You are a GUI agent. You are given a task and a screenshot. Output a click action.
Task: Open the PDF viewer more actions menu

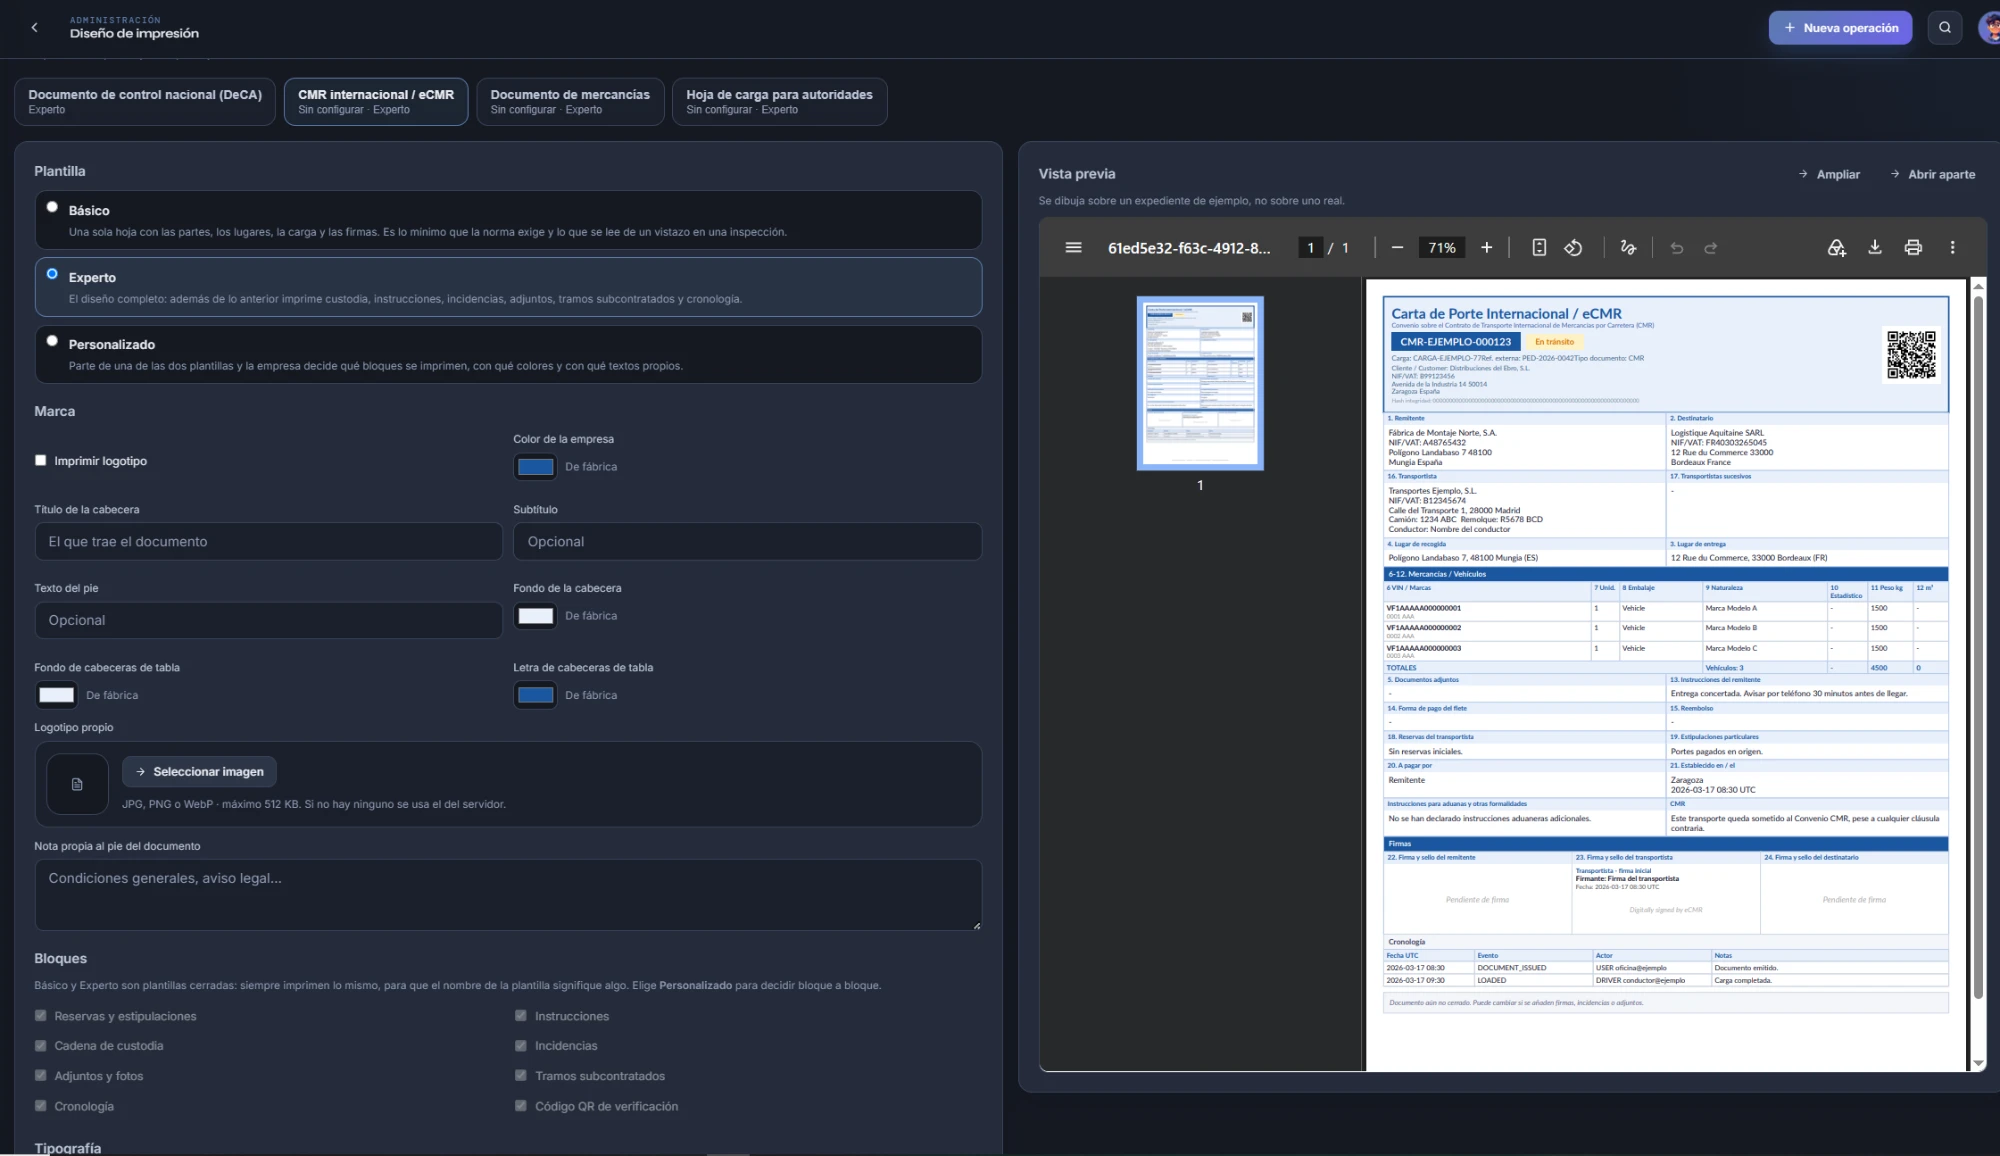(1952, 248)
